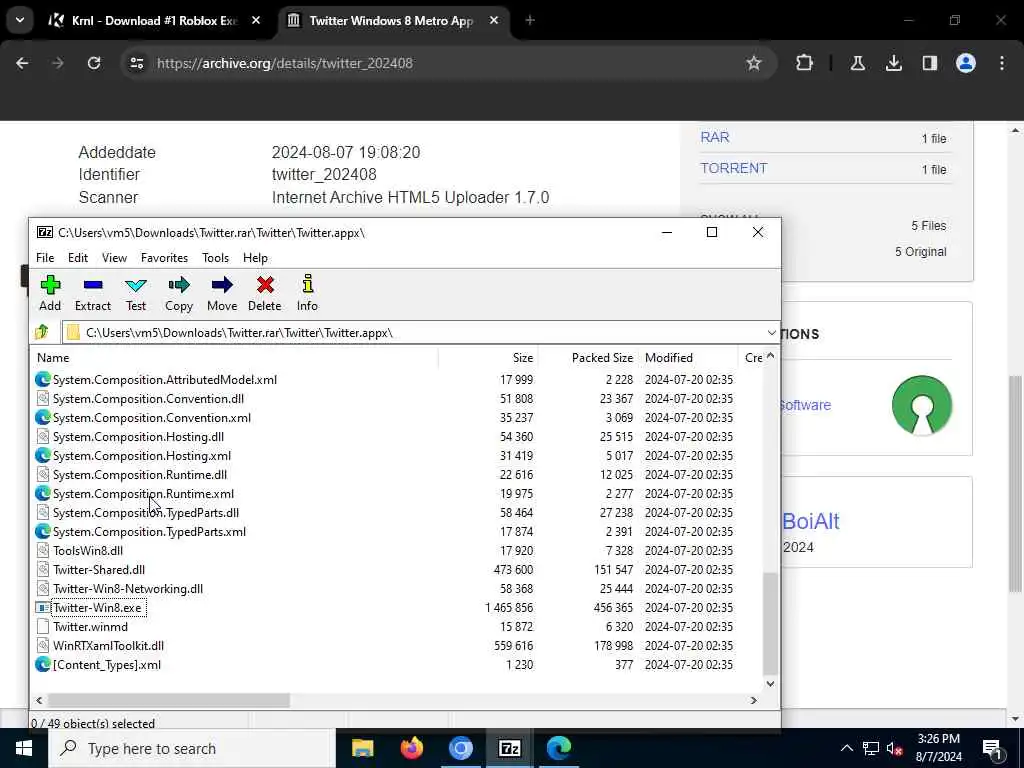This screenshot has width=1024, height=768.
Task: Click the browser back arrow
Action: [x=22, y=63]
